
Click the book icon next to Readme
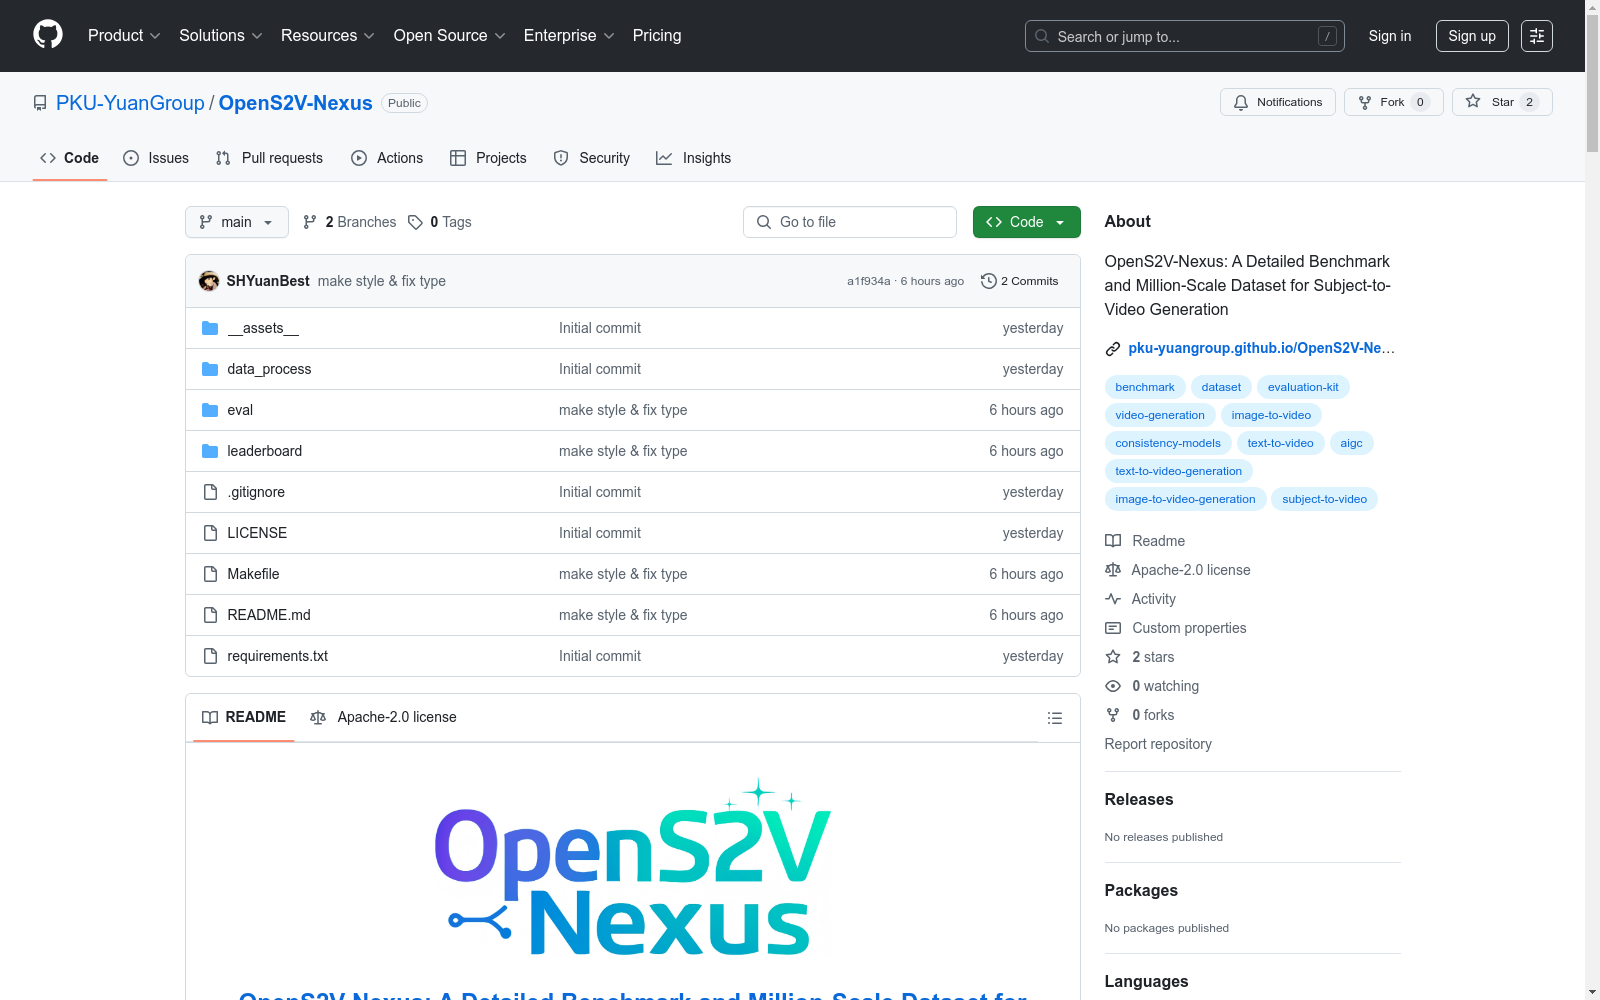[1113, 541]
